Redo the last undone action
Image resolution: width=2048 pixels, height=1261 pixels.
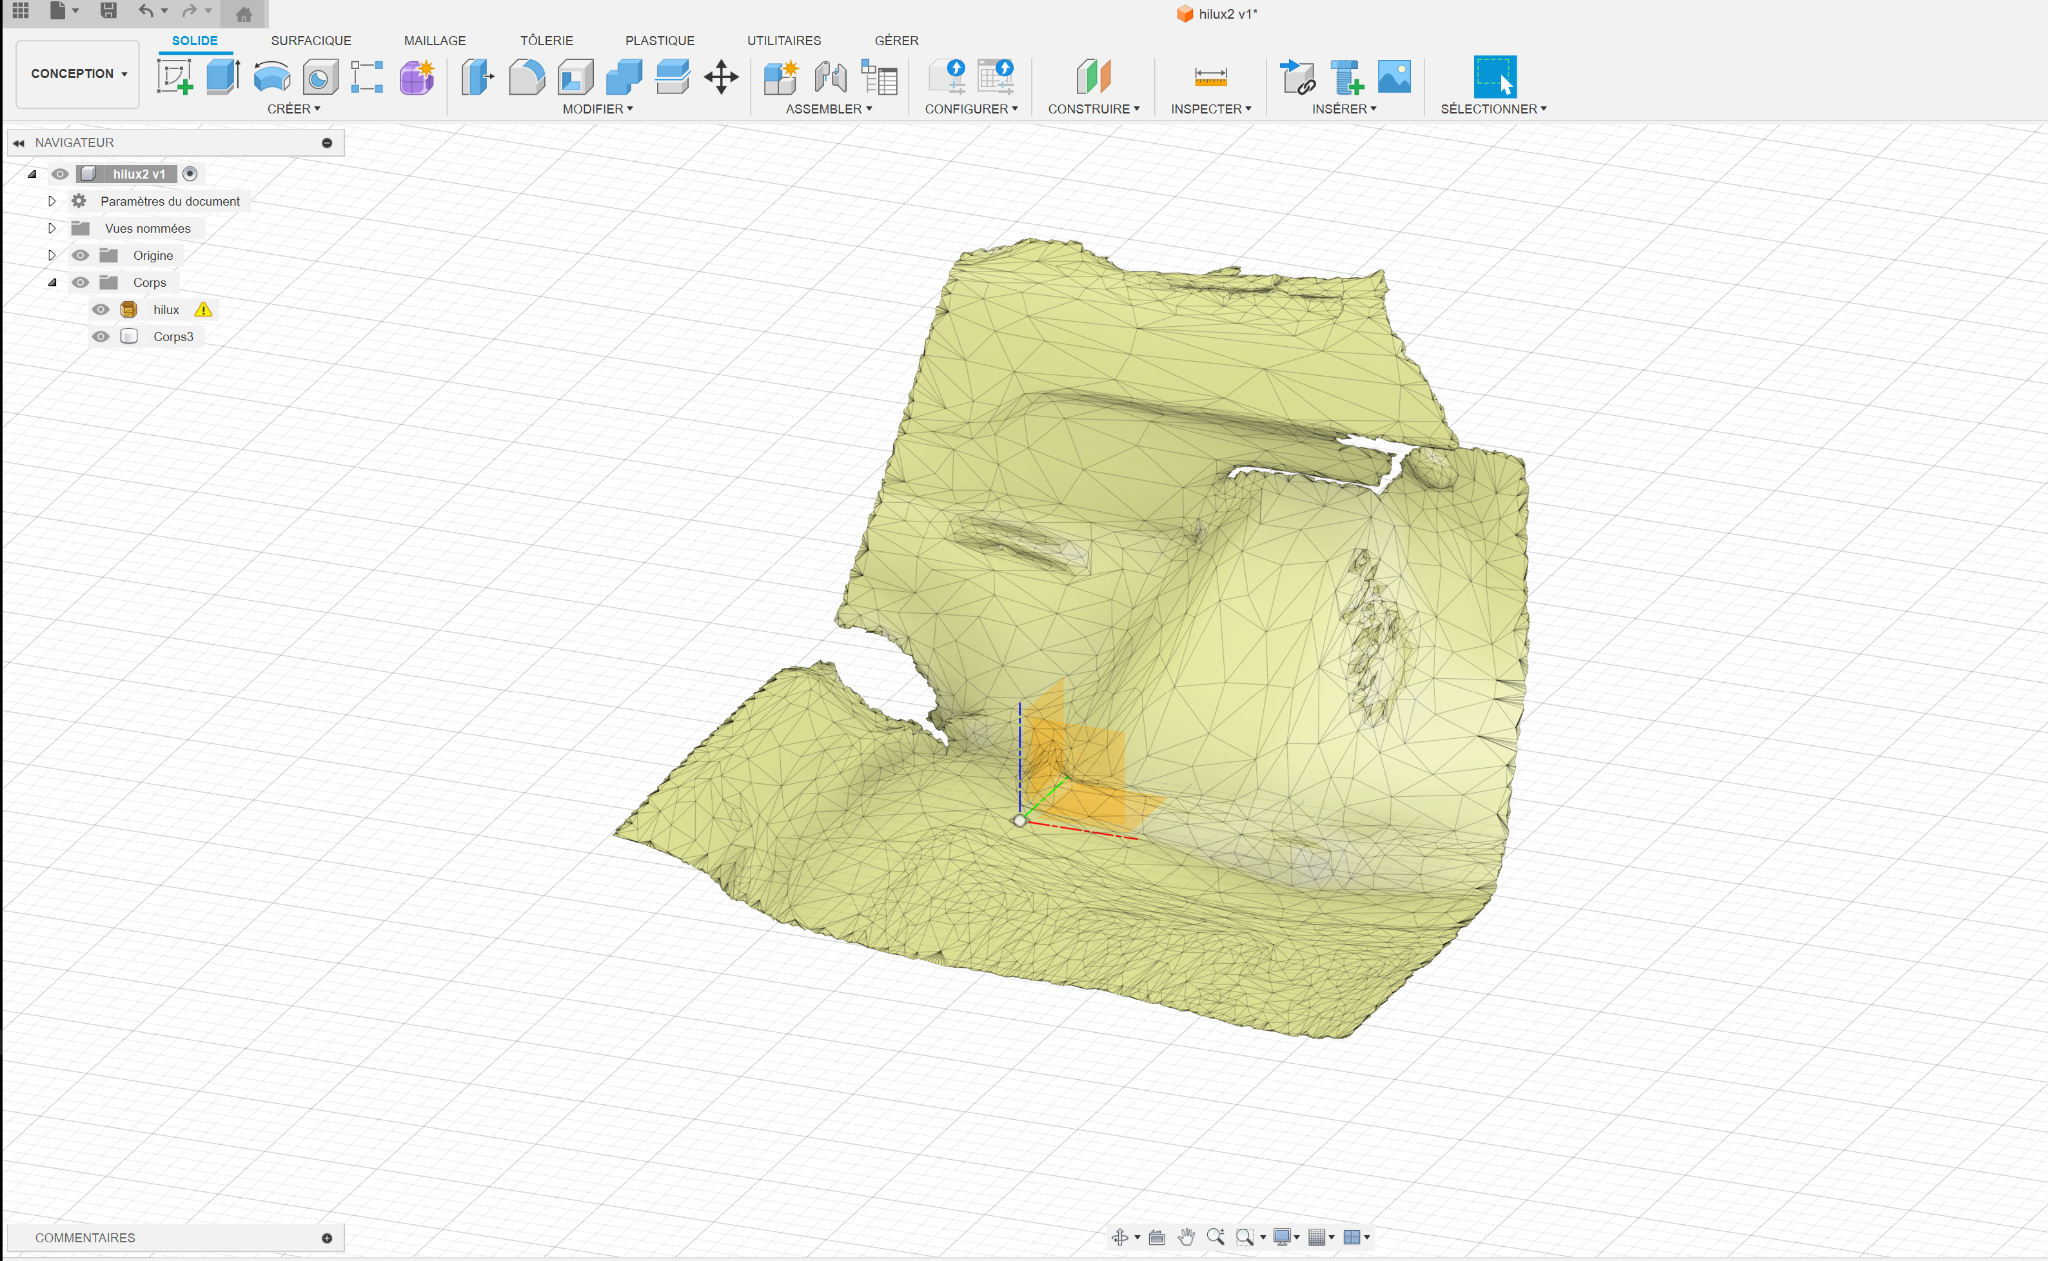pos(189,11)
